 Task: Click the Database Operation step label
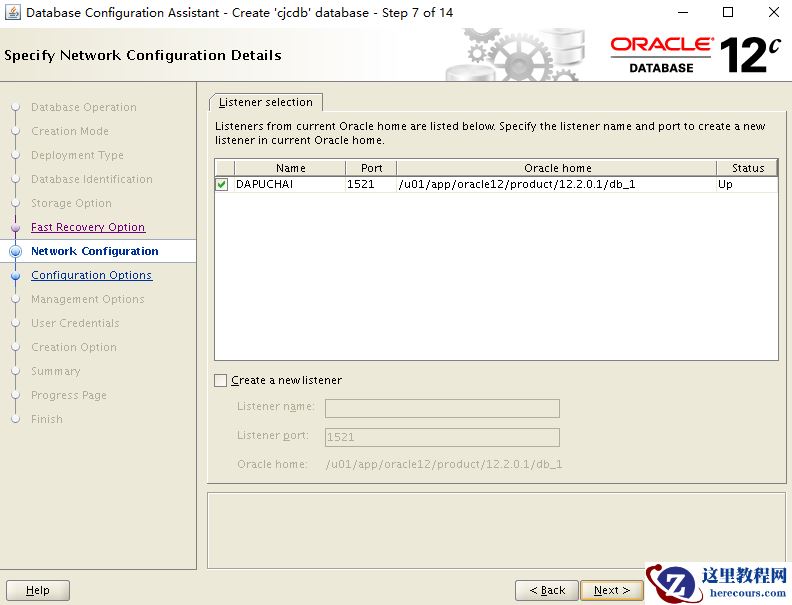pyautogui.click(x=84, y=107)
